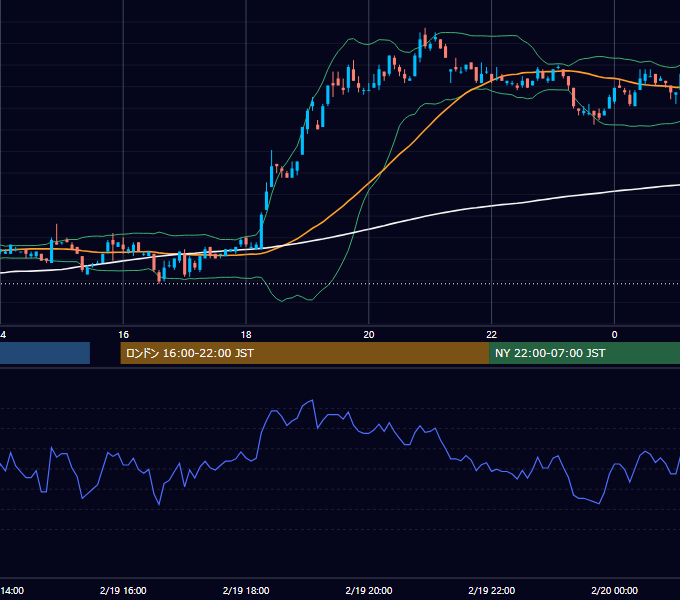Screen dimensions: 680x600
Task: Click the upper time axis label 0
Action: [x=614, y=335]
